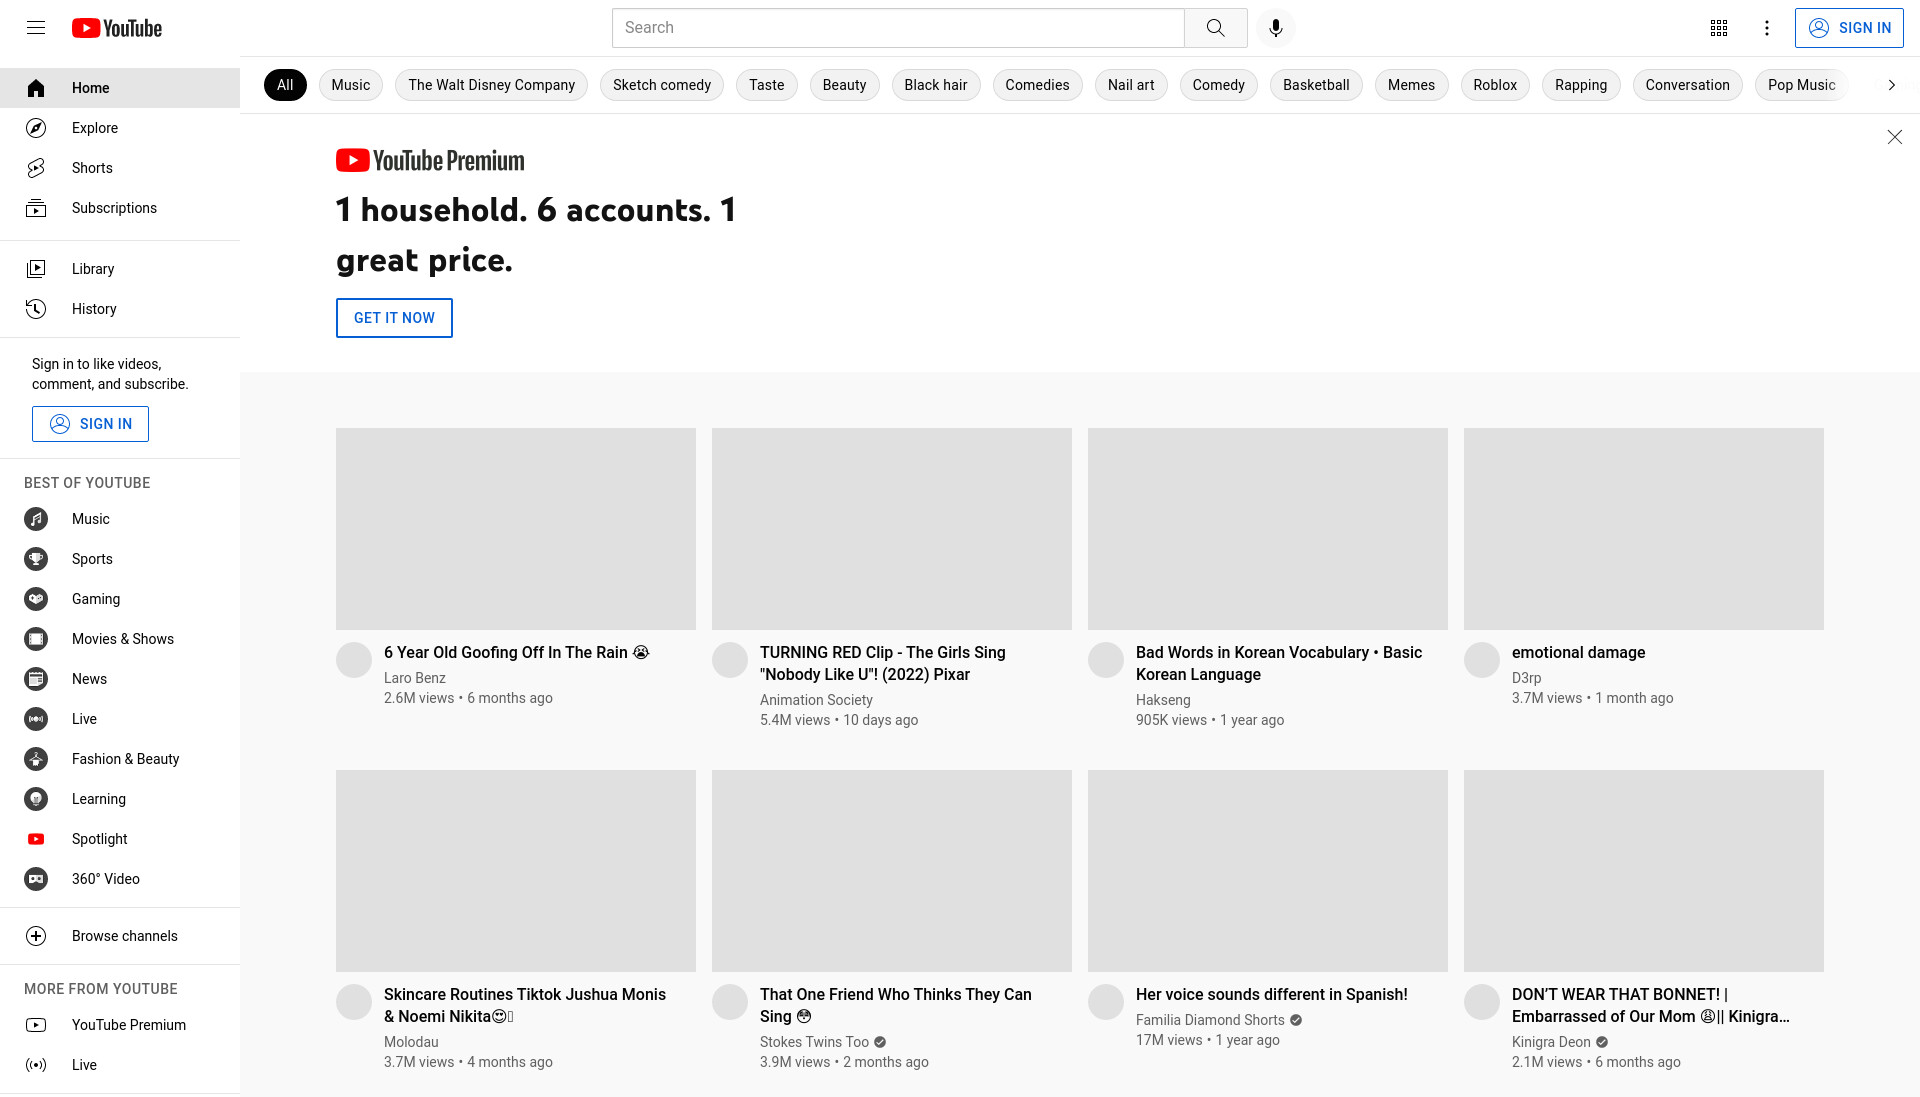Visit Laro Benz channel

(415, 678)
